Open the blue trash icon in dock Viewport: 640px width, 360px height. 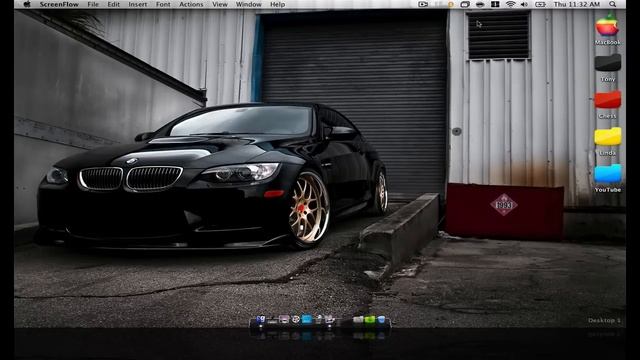click(381, 320)
